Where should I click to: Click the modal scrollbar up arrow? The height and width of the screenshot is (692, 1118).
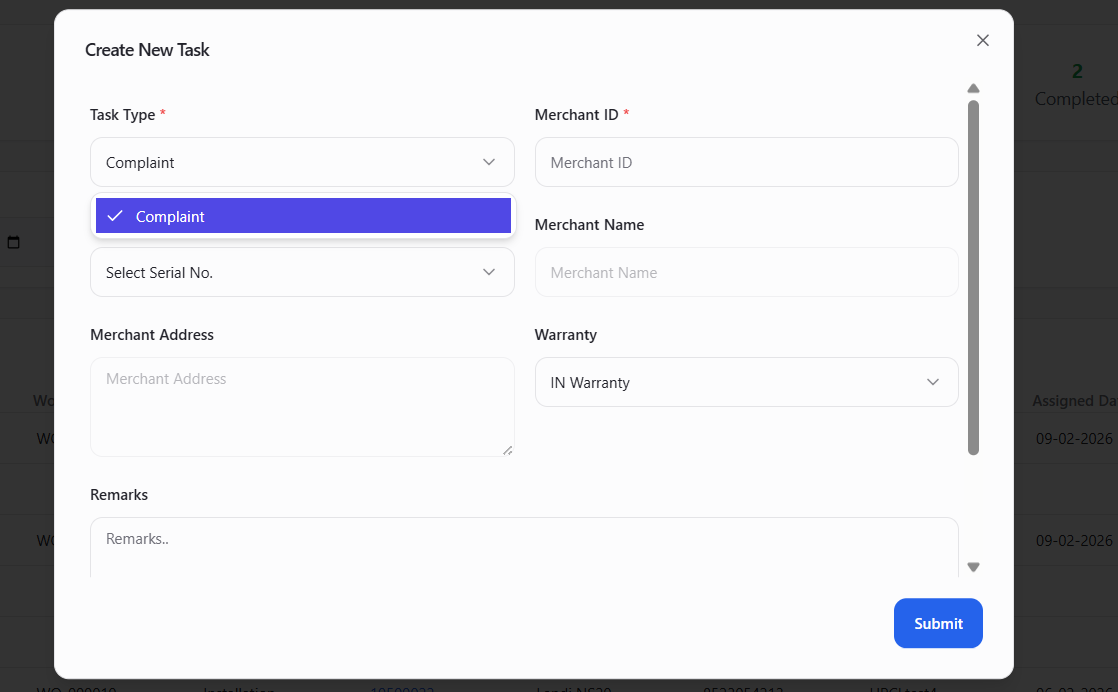973,88
